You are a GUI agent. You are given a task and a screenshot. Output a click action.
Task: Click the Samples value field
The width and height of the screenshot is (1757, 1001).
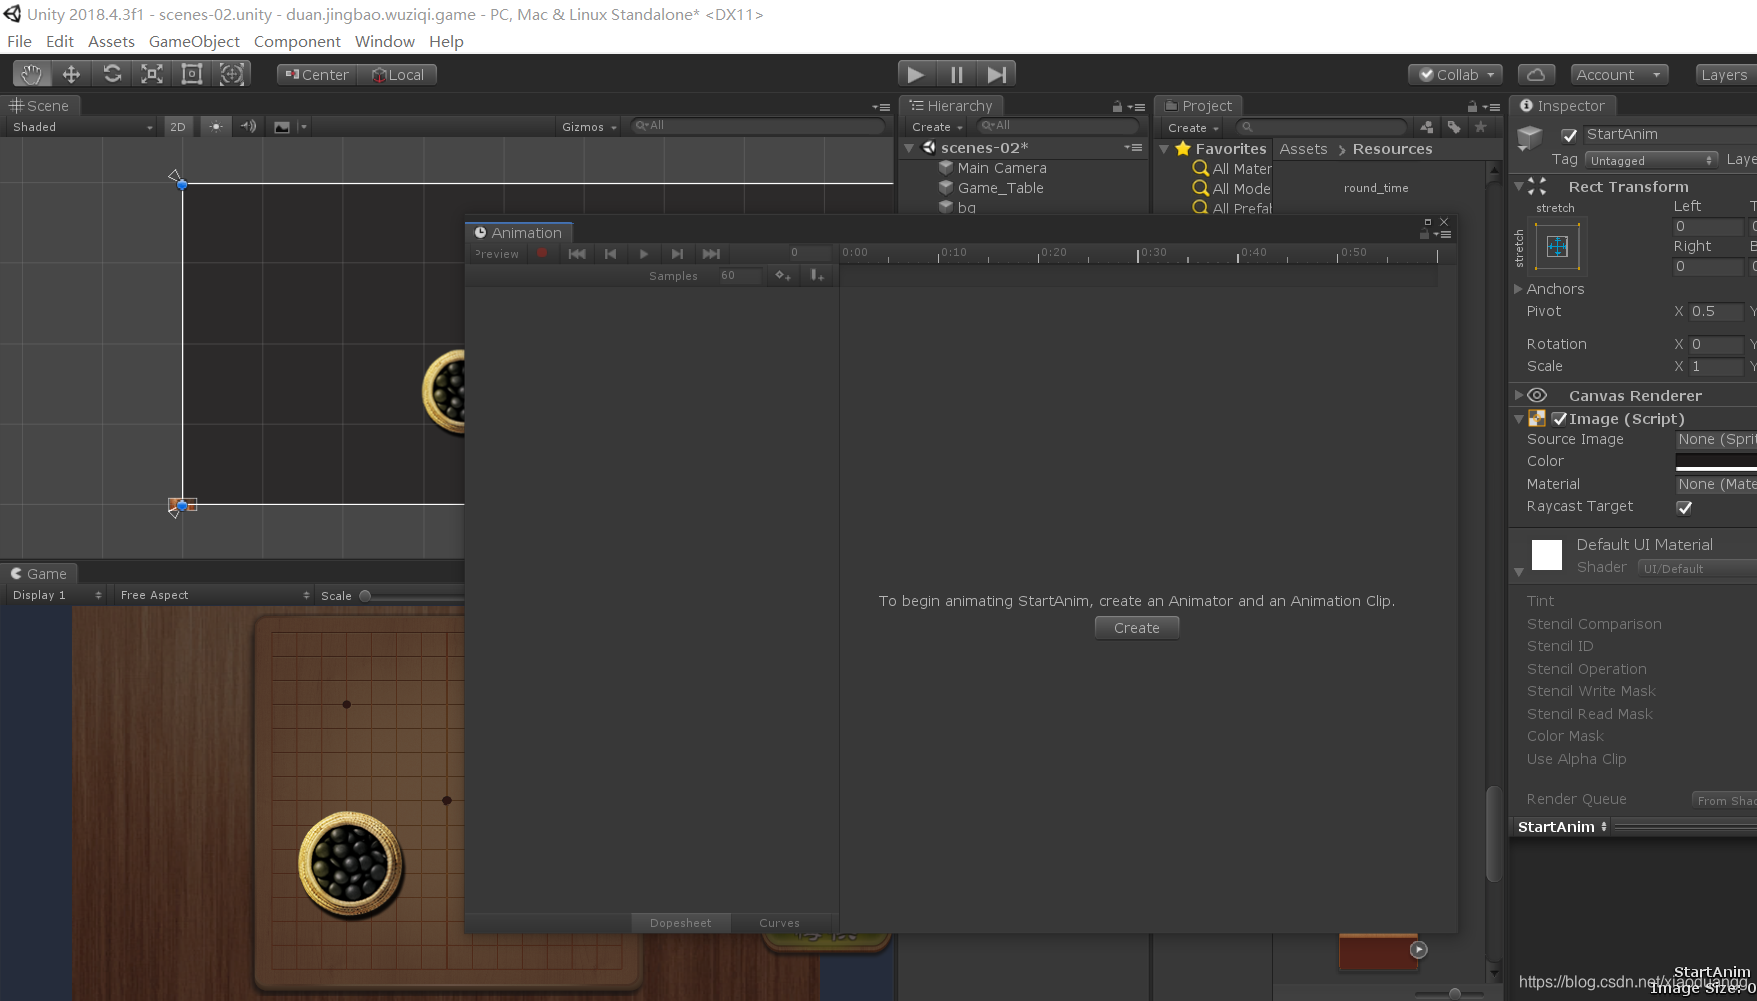pos(740,276)
